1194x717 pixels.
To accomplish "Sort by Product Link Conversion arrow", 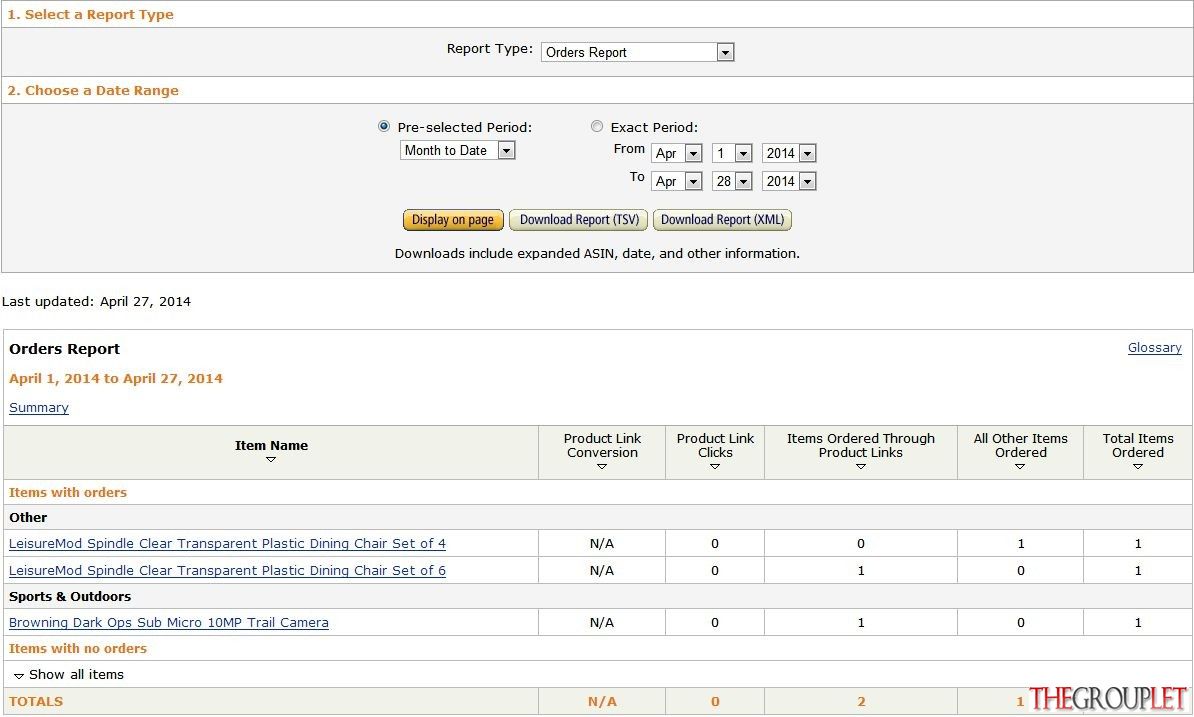I will (x=602, y=467).
